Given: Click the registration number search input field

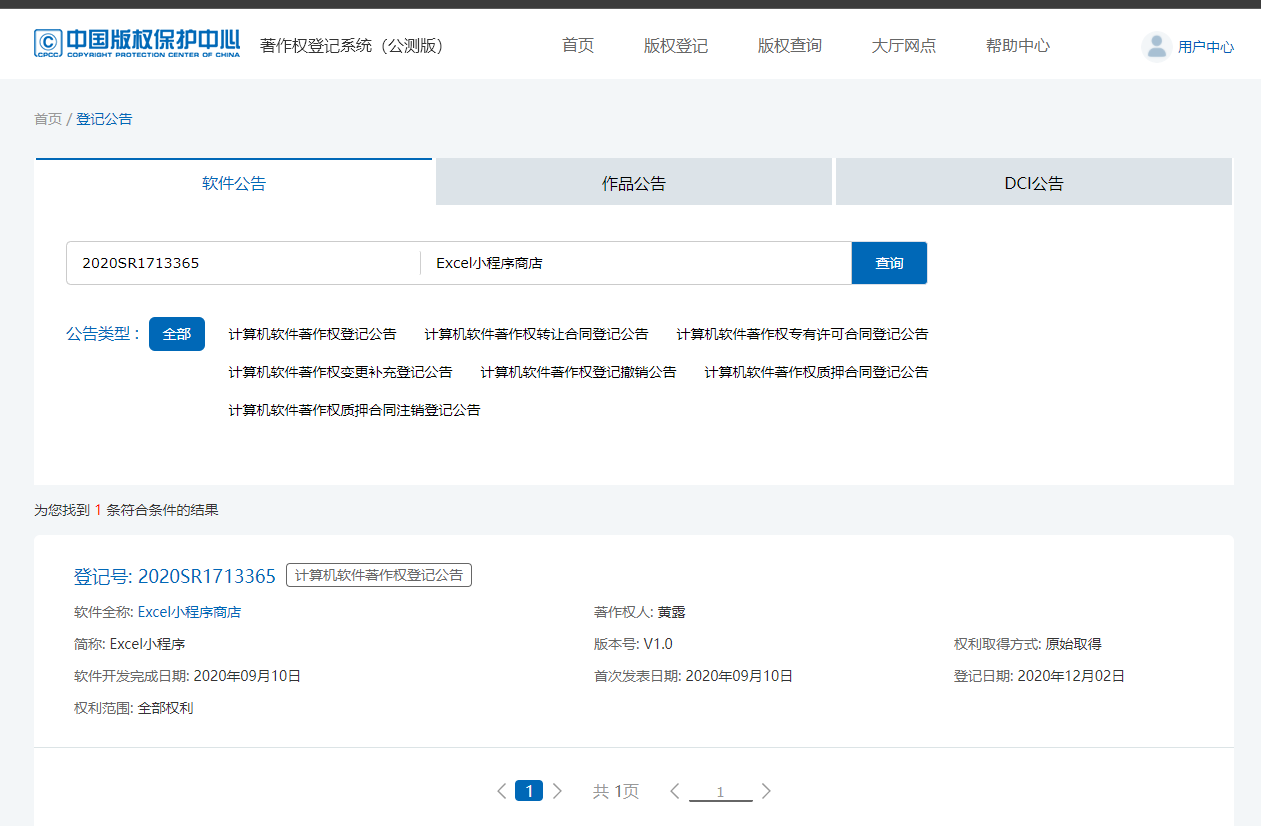Looking at the screenshot, I should tap(240, 262).
